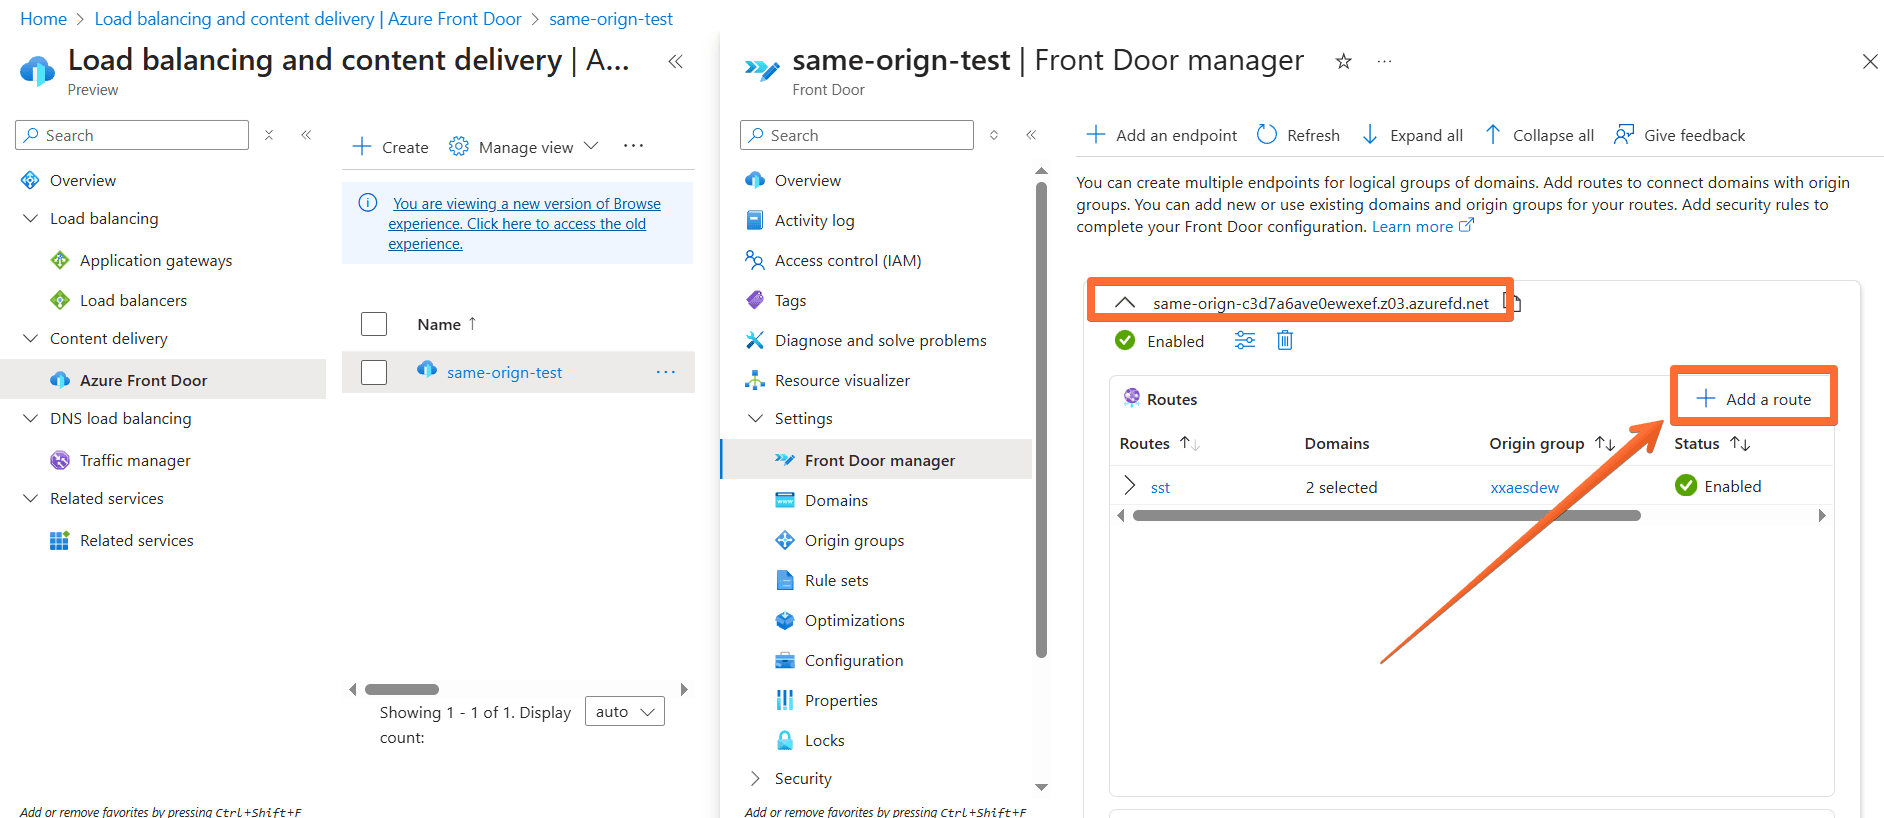Collapse the left navigation pane chevrons
This screenshot has height=818, width=1884.
click(x=676, y=62)
